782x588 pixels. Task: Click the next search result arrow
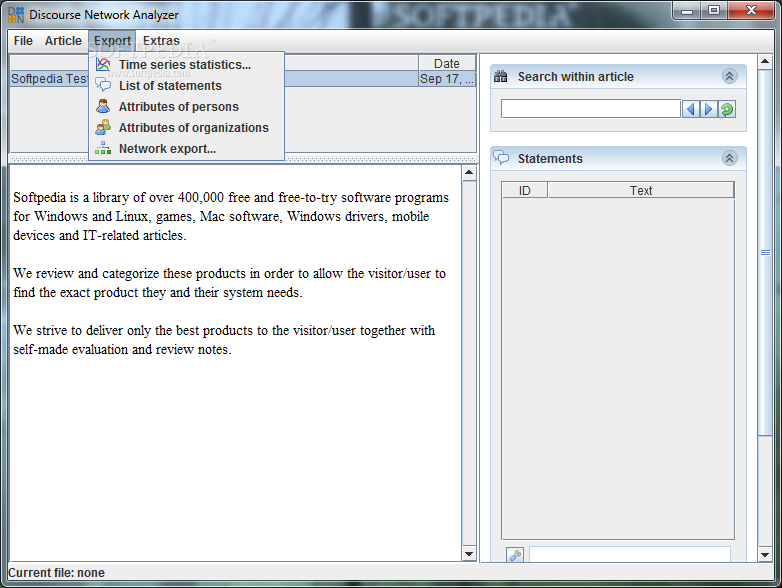tap(708, 109)
